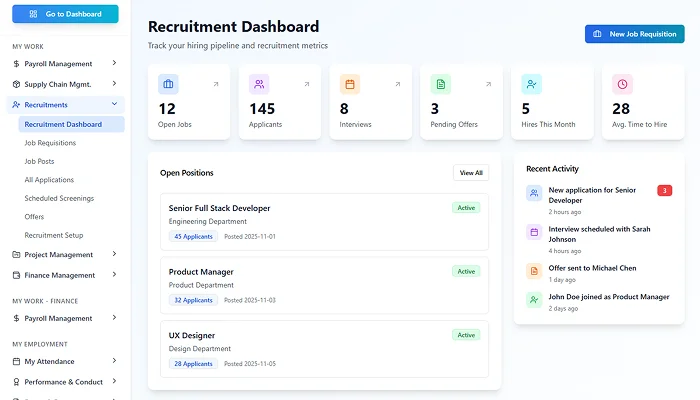Expand the Supply Chain Mgmt. sidebar section
This screenshot has width=700, height=400.
pos(114,84)
